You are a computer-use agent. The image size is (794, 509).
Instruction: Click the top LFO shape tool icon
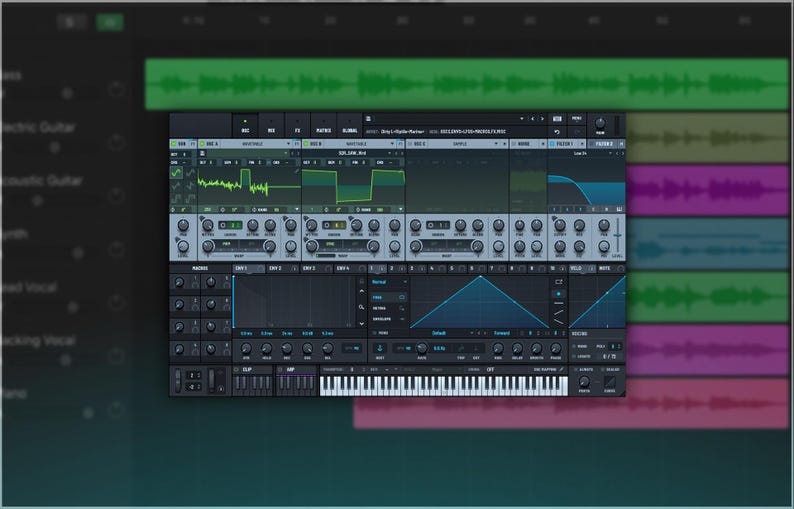click(559, 282)
